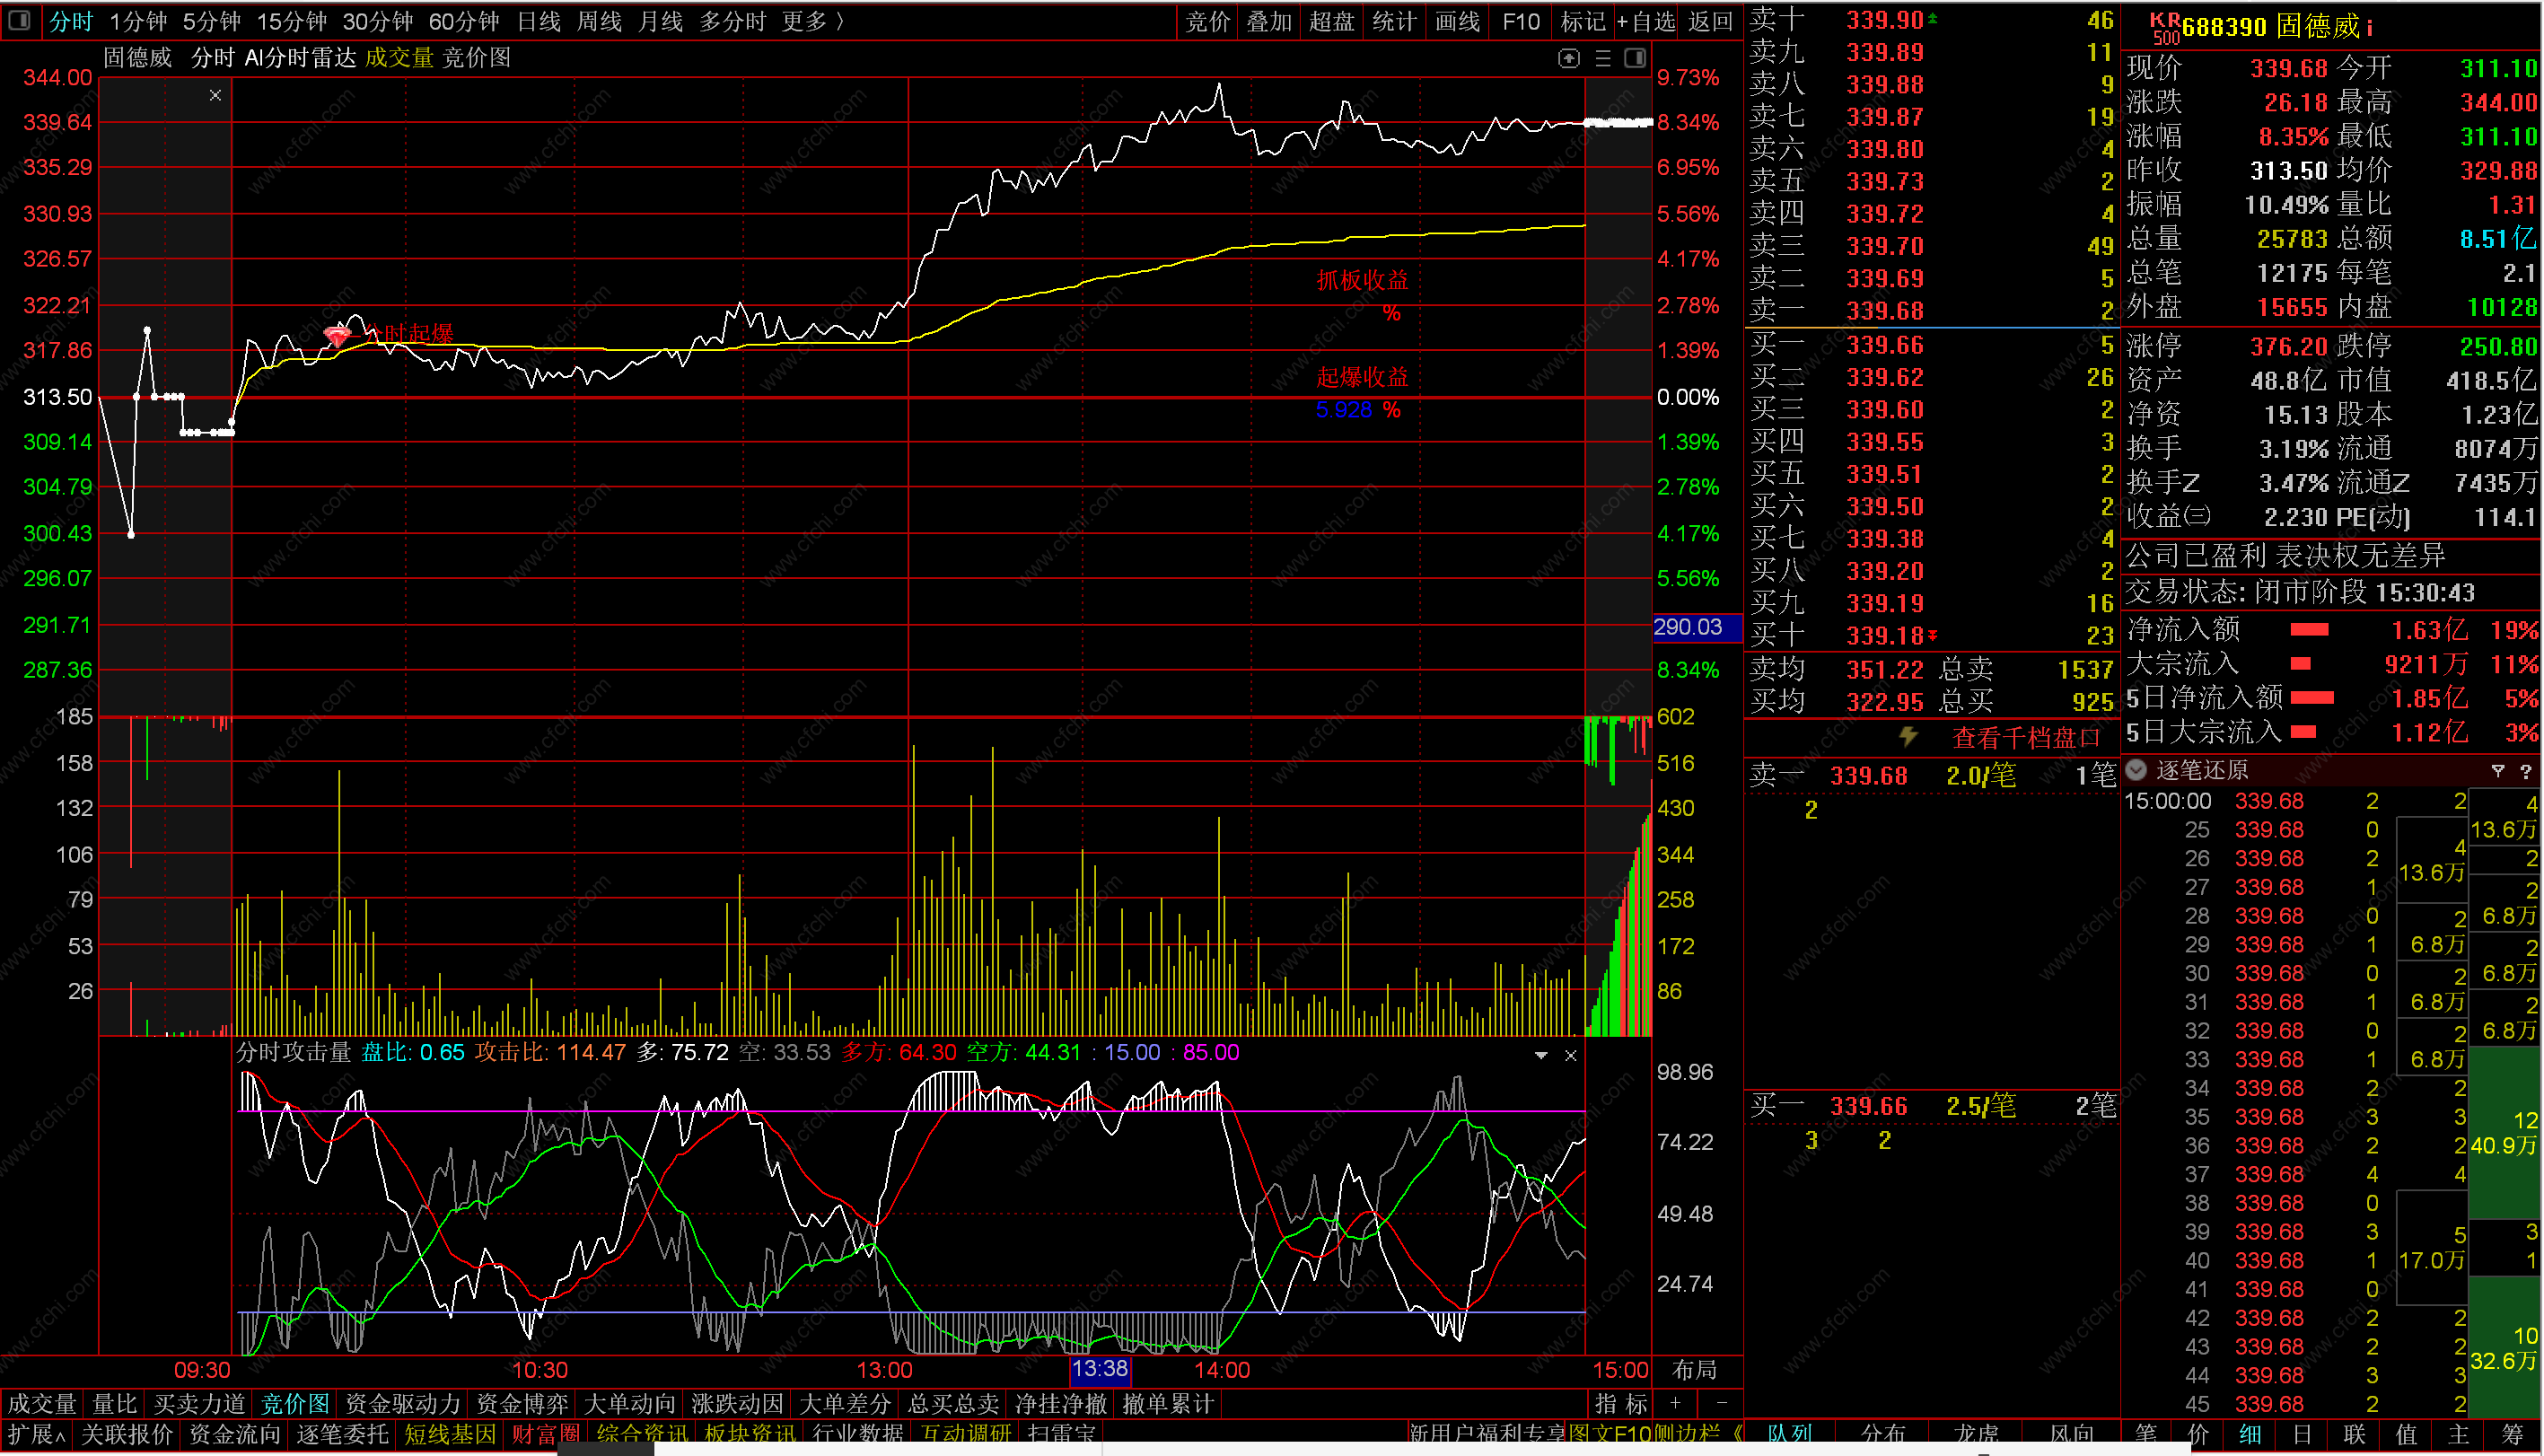Click the 净流入额 red bar indicator
This screenshot has height=1456, width=2544.
click(x=2310, y=630)
